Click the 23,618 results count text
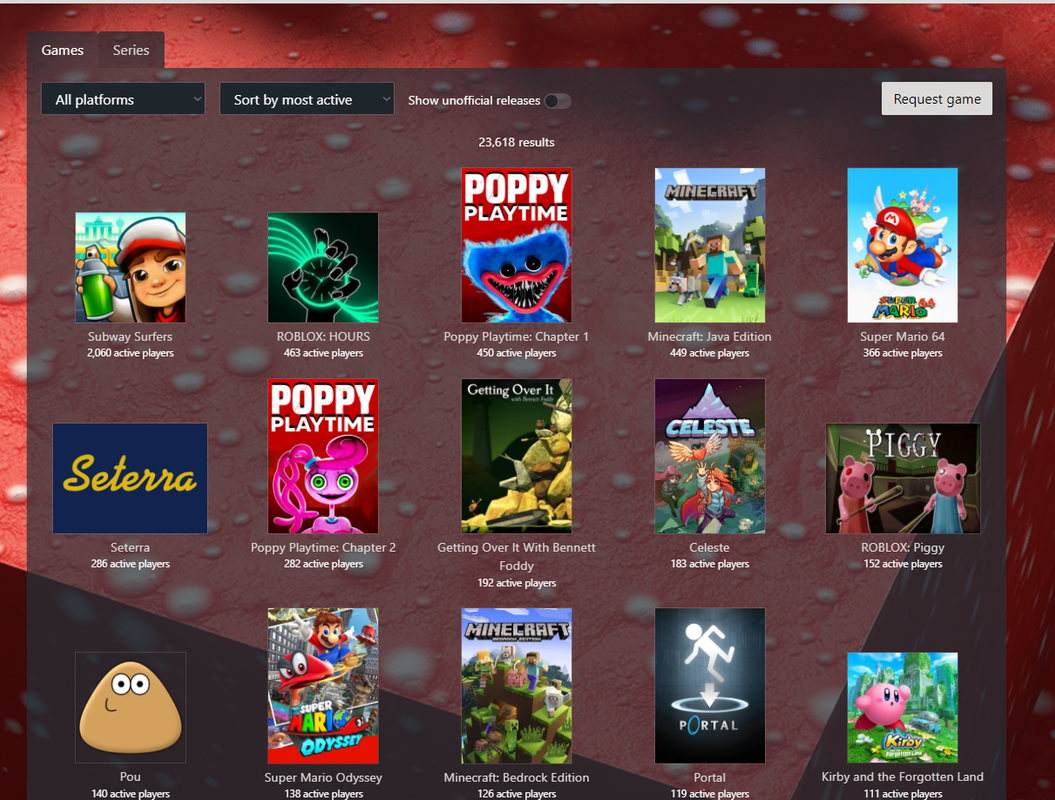 (516, 142)
